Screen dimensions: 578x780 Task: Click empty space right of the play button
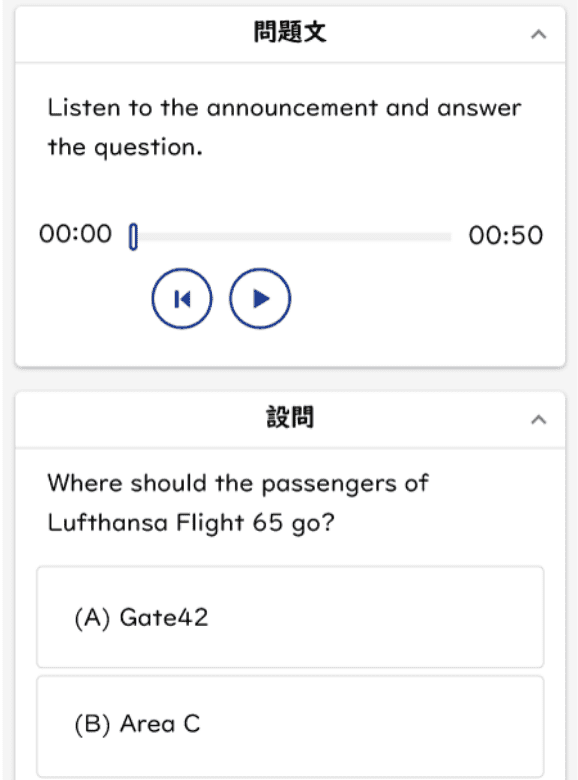tap(423, 298)
